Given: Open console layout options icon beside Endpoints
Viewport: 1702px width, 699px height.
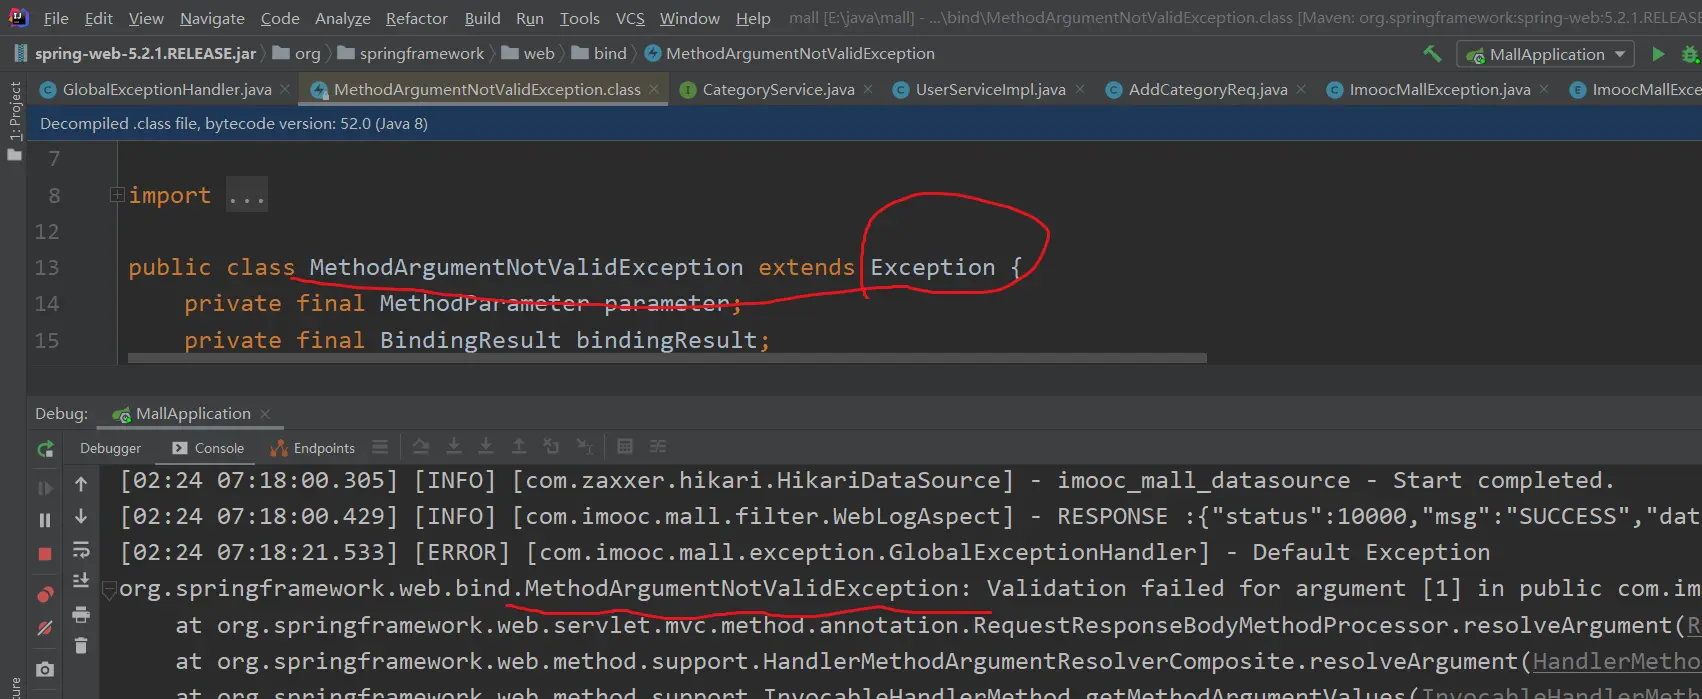Looking at the screenshot, I should click(380, 447).
